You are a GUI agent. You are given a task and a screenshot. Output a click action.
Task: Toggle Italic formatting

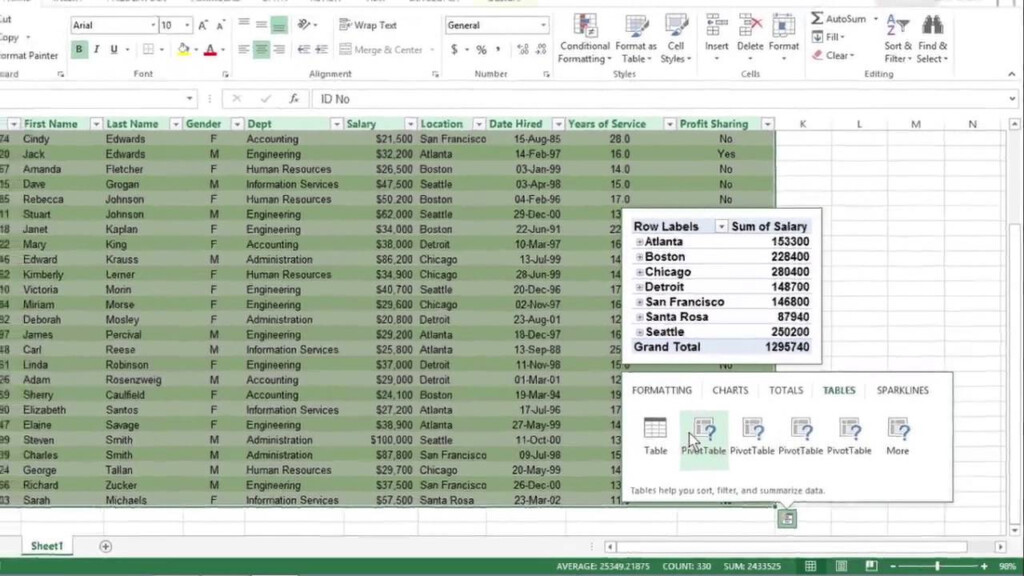97,50
